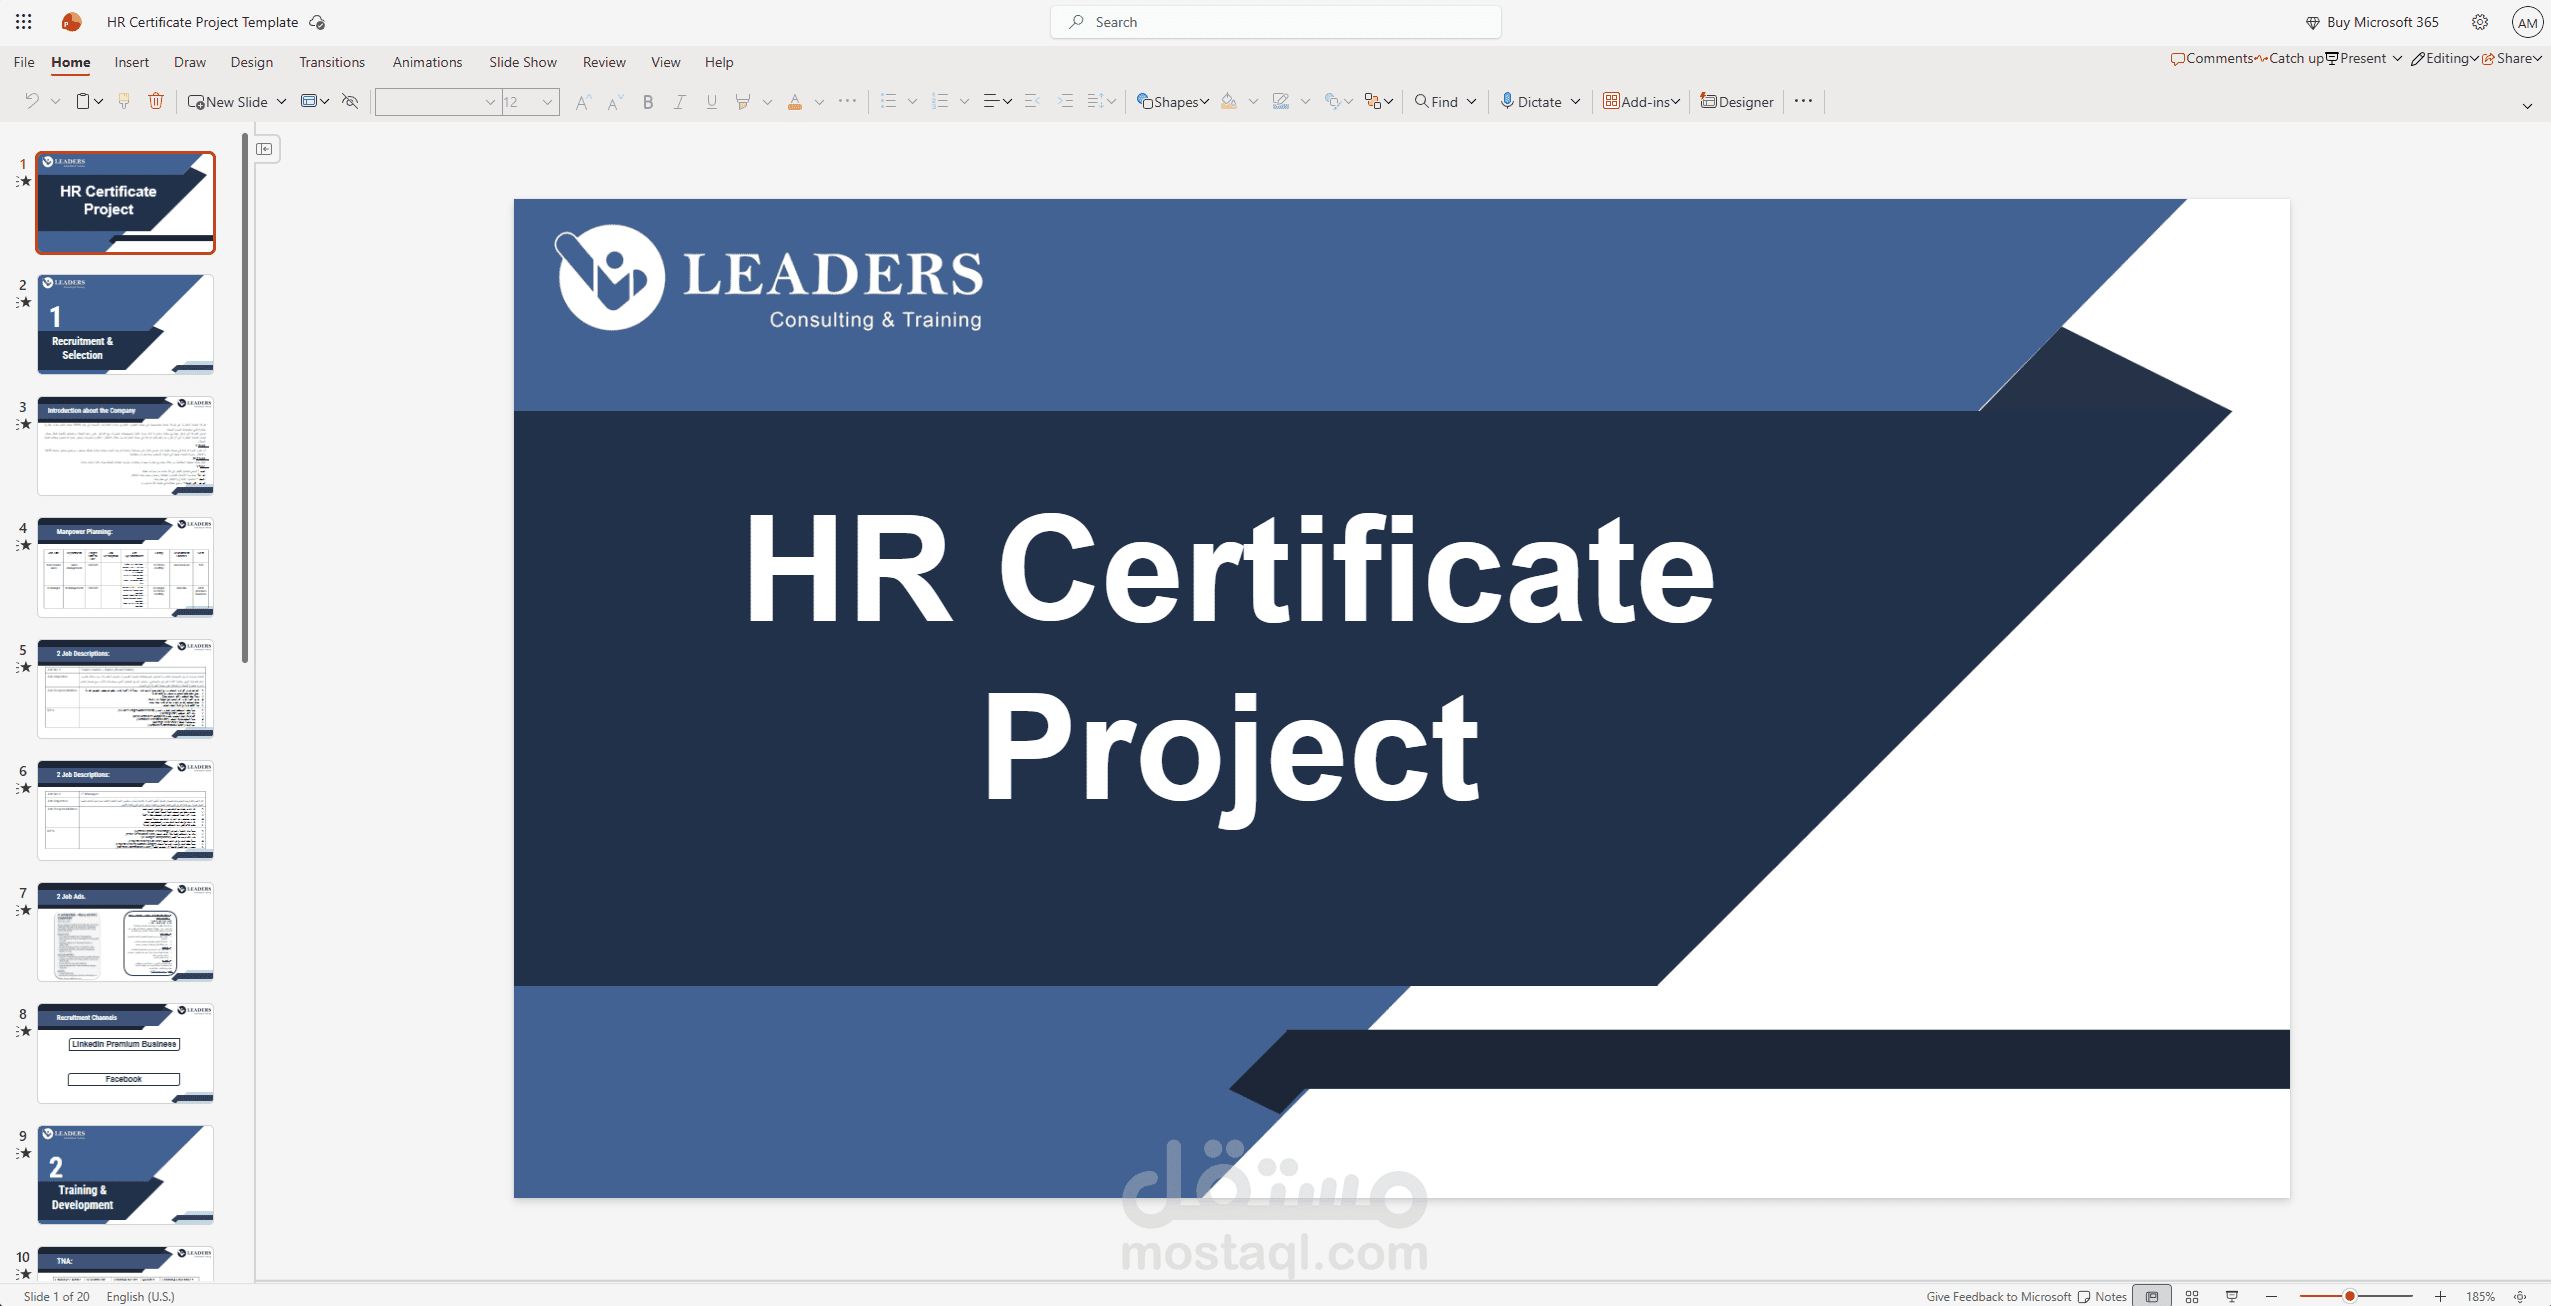The height and width of the screenshot is (1306, 2551).
Task: Toggle Normal view button in status bar
Action: [2152, 1296]
